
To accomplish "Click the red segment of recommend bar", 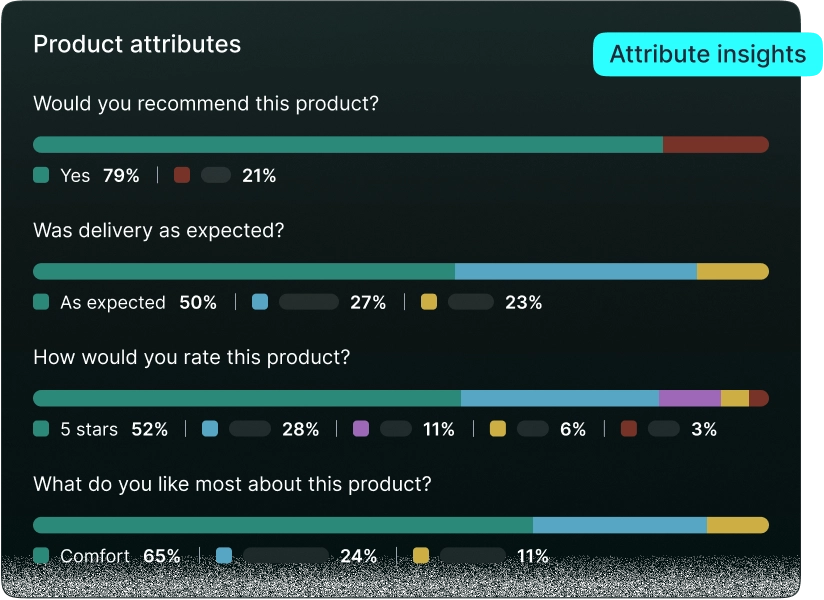I will [716, 144].
